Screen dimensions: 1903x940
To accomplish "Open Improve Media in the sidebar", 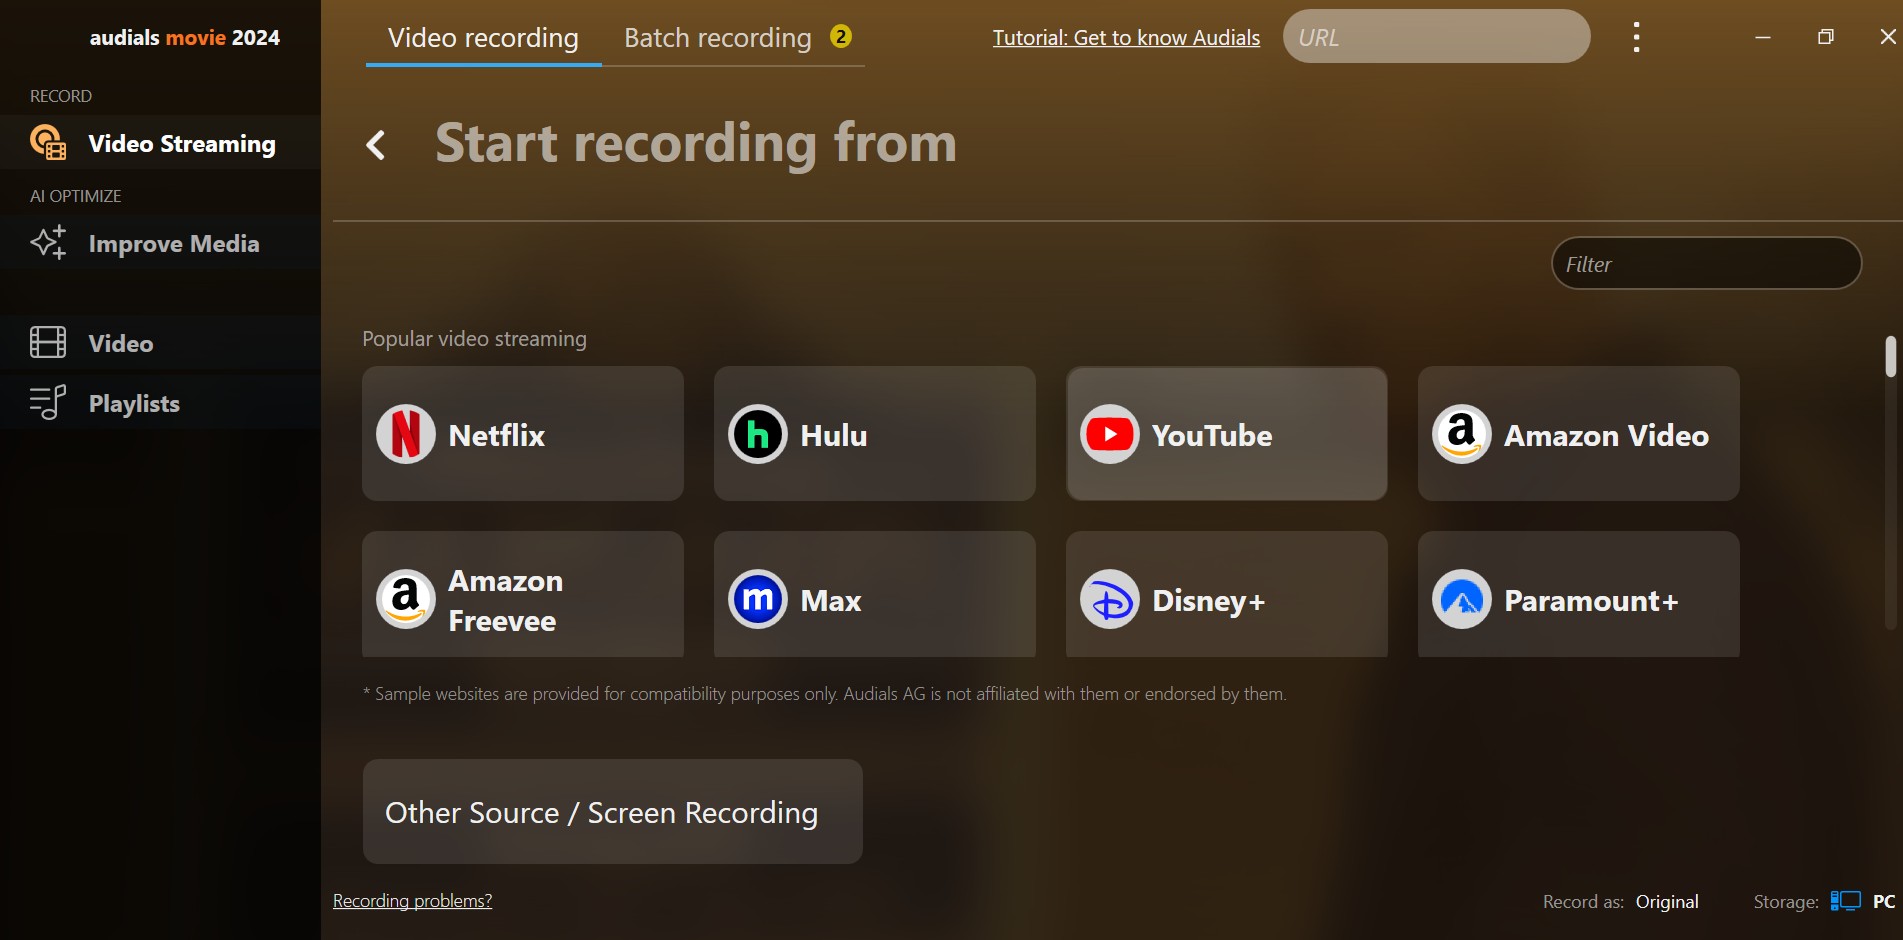I will [x=160, y=243].
